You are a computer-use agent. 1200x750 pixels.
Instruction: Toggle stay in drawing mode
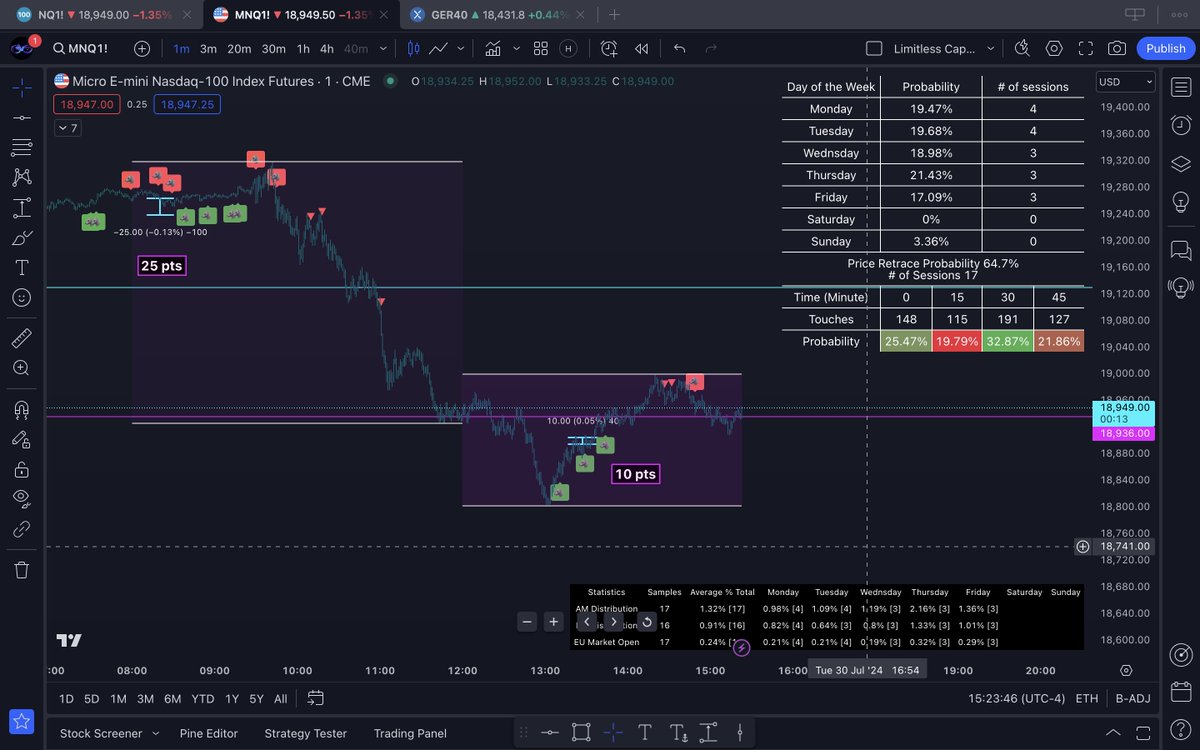point(21,439)
